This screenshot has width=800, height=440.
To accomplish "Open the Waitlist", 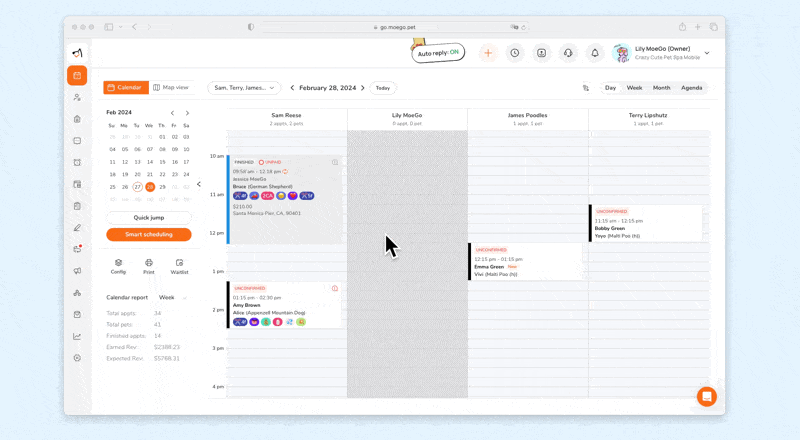I will pyautogui.click(x=179, y=266).
